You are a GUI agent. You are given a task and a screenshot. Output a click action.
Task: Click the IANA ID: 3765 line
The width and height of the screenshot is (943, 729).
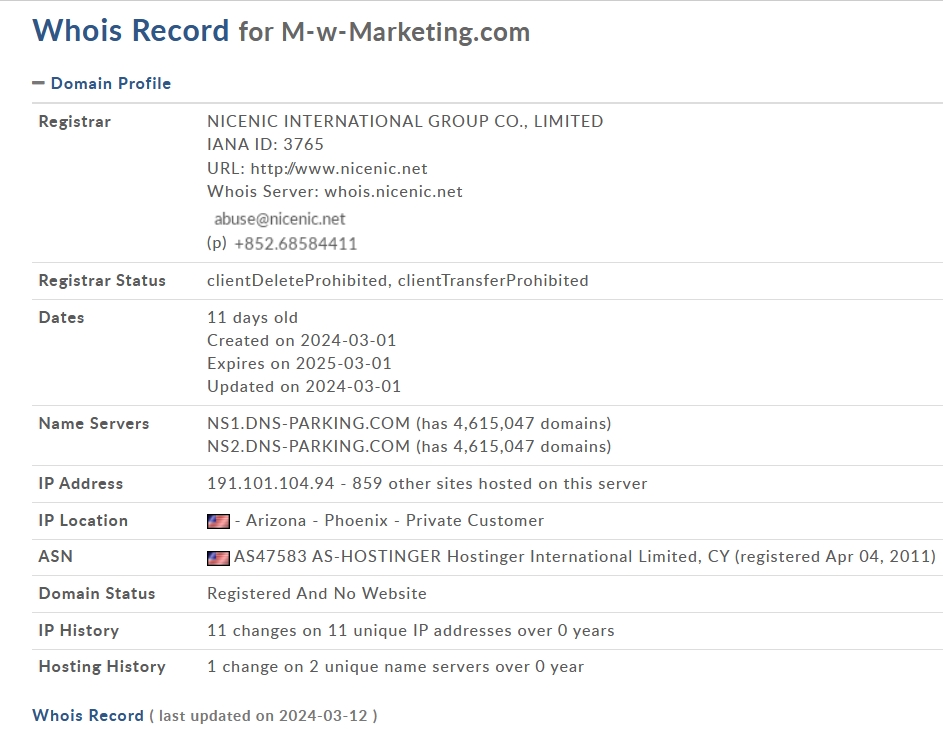tap(265, 144)
